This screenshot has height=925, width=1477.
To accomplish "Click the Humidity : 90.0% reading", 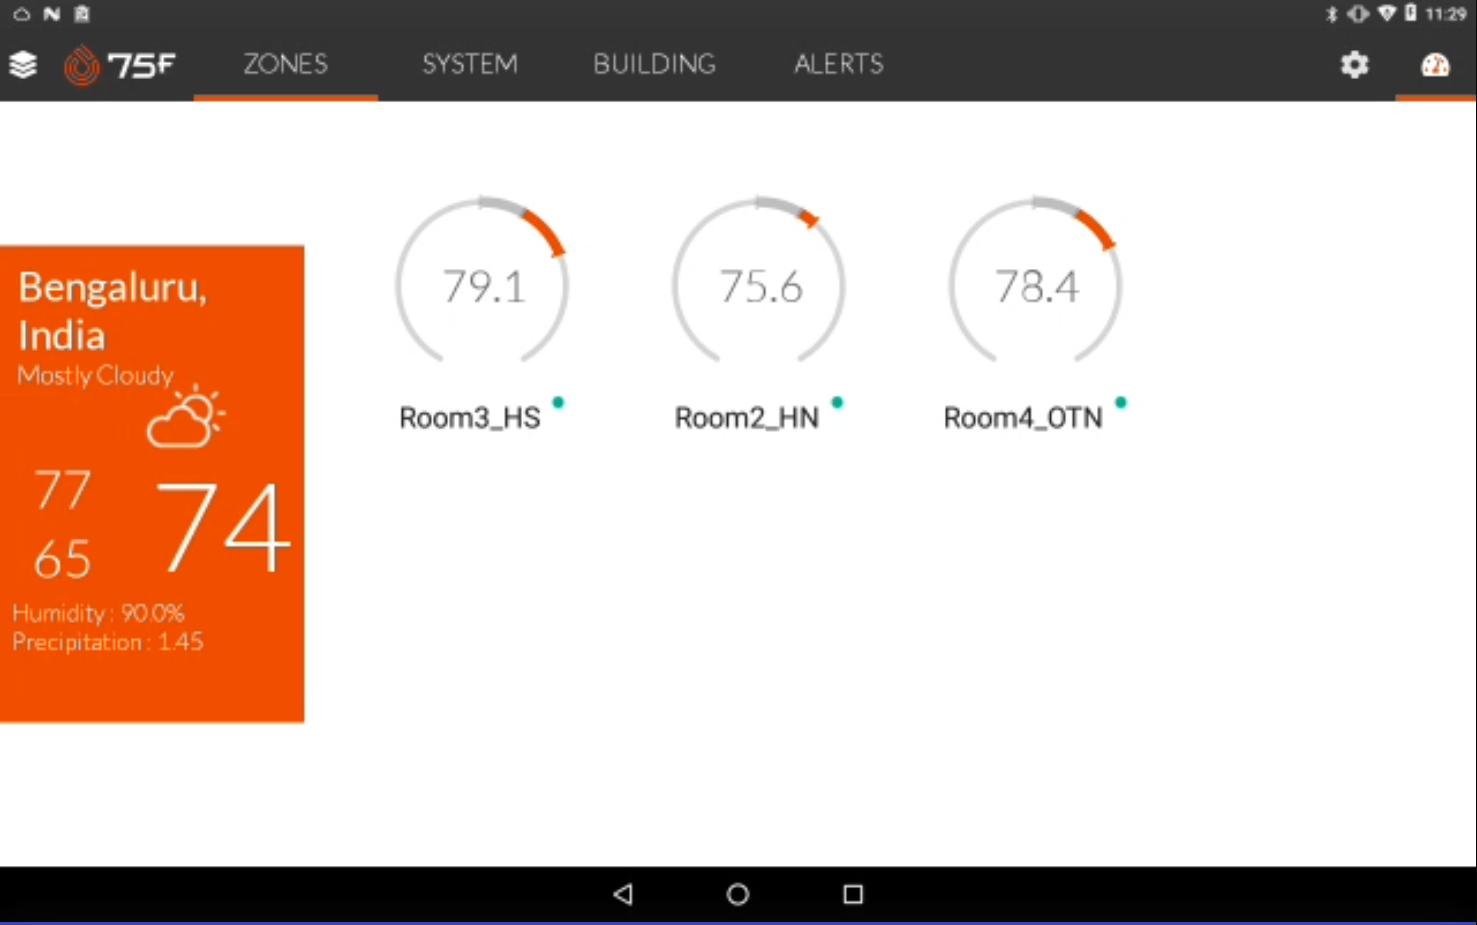I will click(98, 613).
